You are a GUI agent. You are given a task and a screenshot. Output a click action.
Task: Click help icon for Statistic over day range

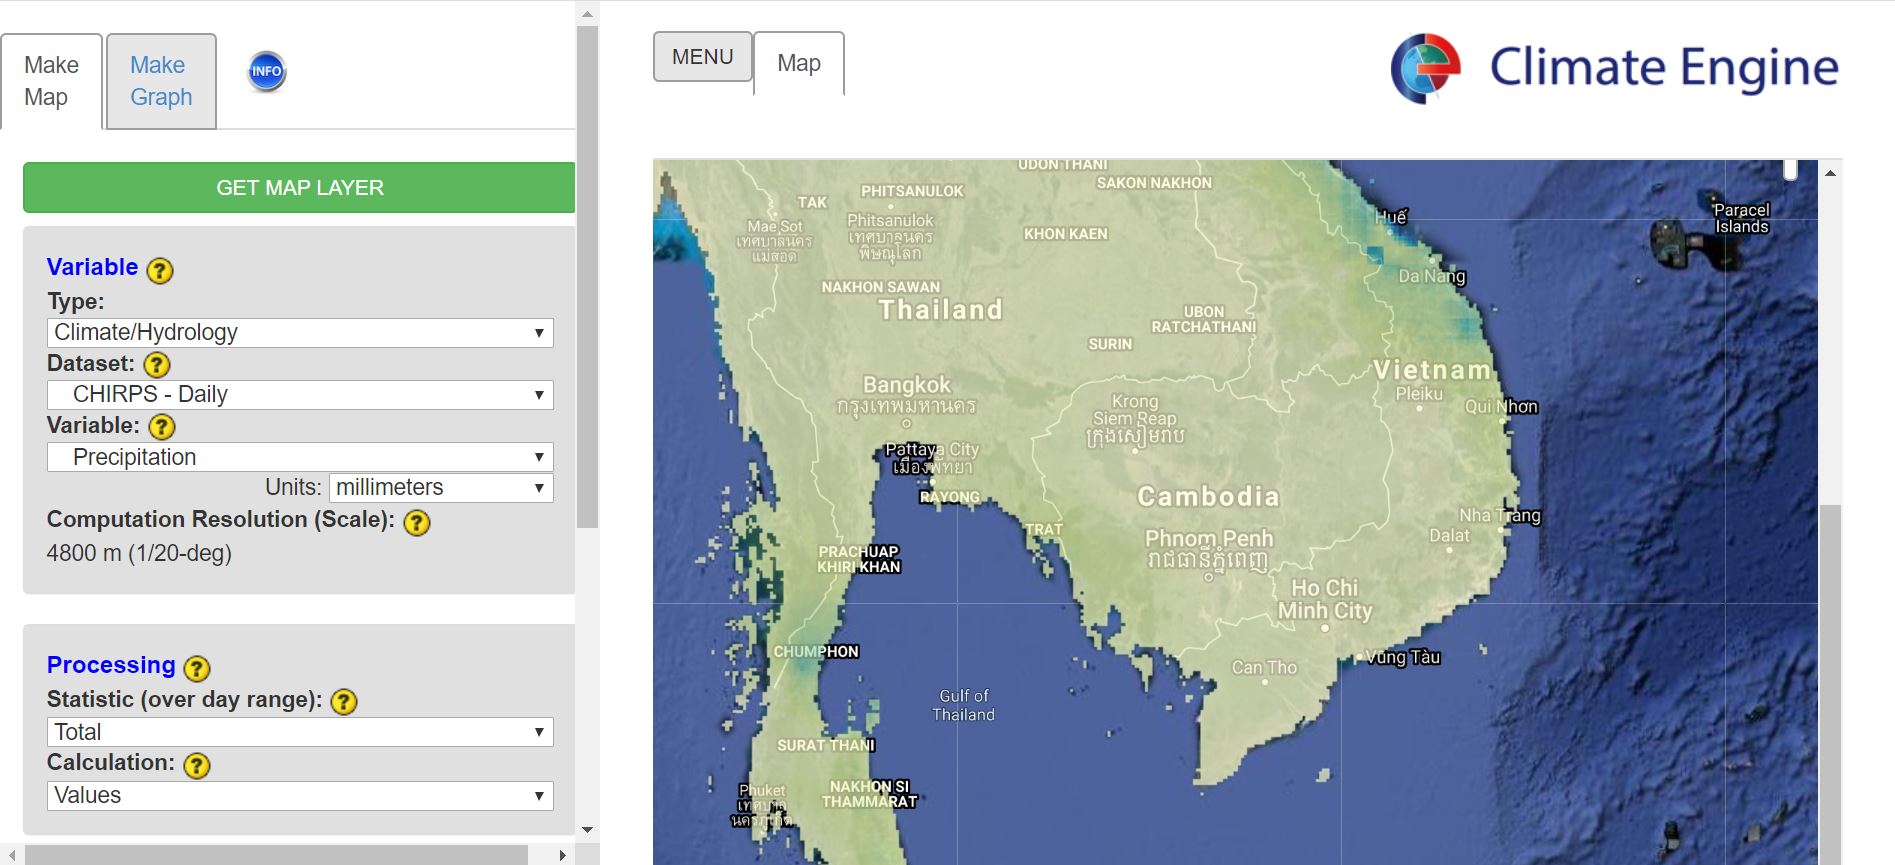coord(344,702)
